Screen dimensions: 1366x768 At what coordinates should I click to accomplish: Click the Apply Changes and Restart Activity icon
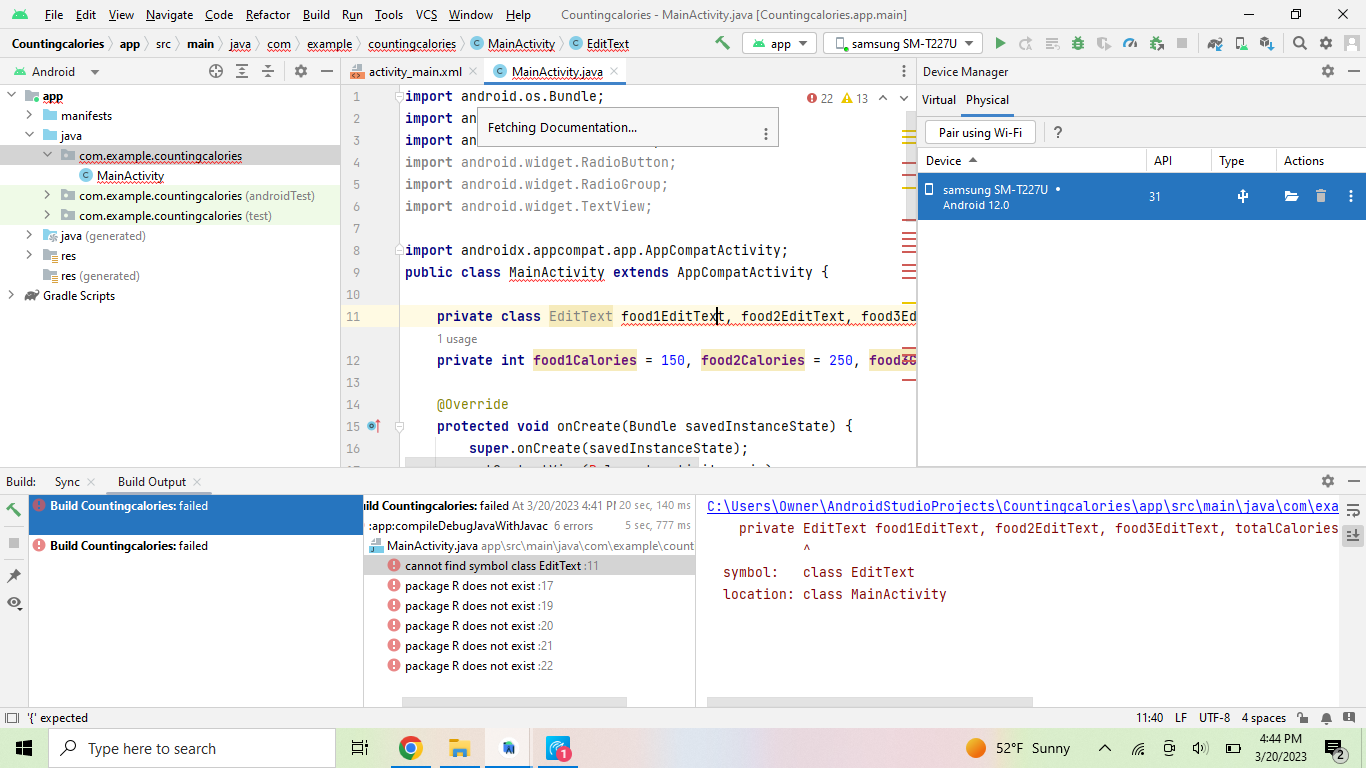point(1026,43)
